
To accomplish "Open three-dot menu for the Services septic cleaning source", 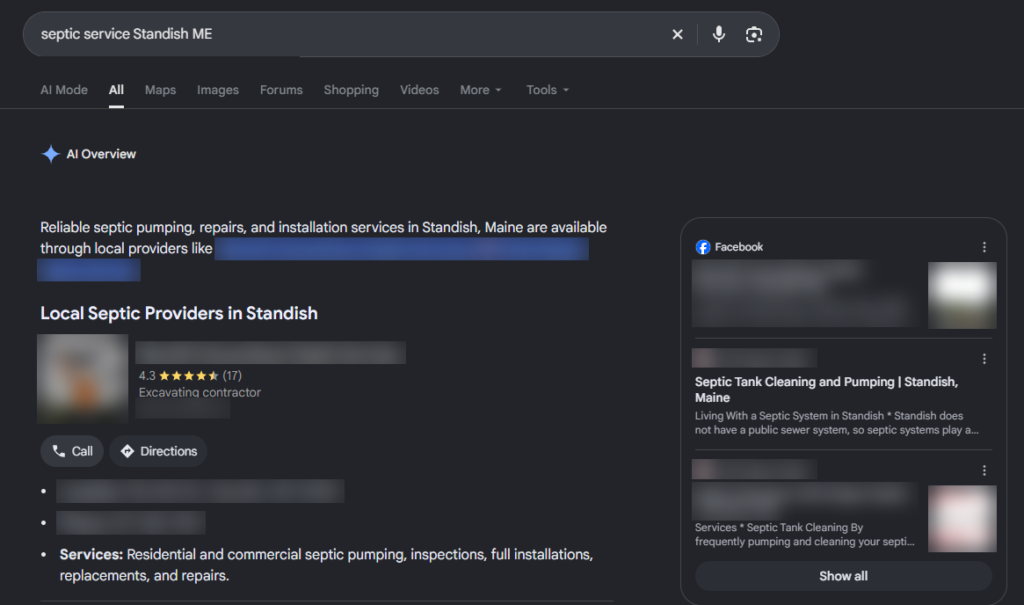I will click(x=984, y=470).
